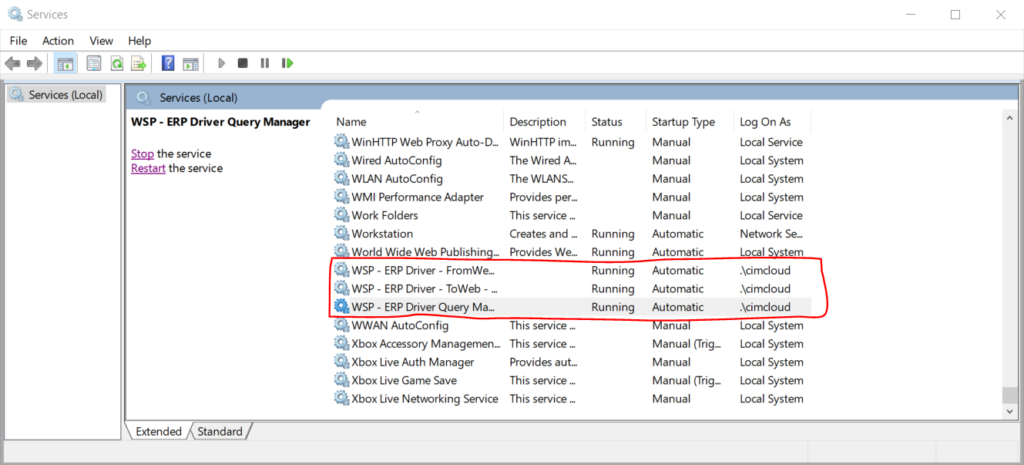Click Network Se... log on cell for Workstation
Viewport: 1024px width, 465px height.
point(771,233)
